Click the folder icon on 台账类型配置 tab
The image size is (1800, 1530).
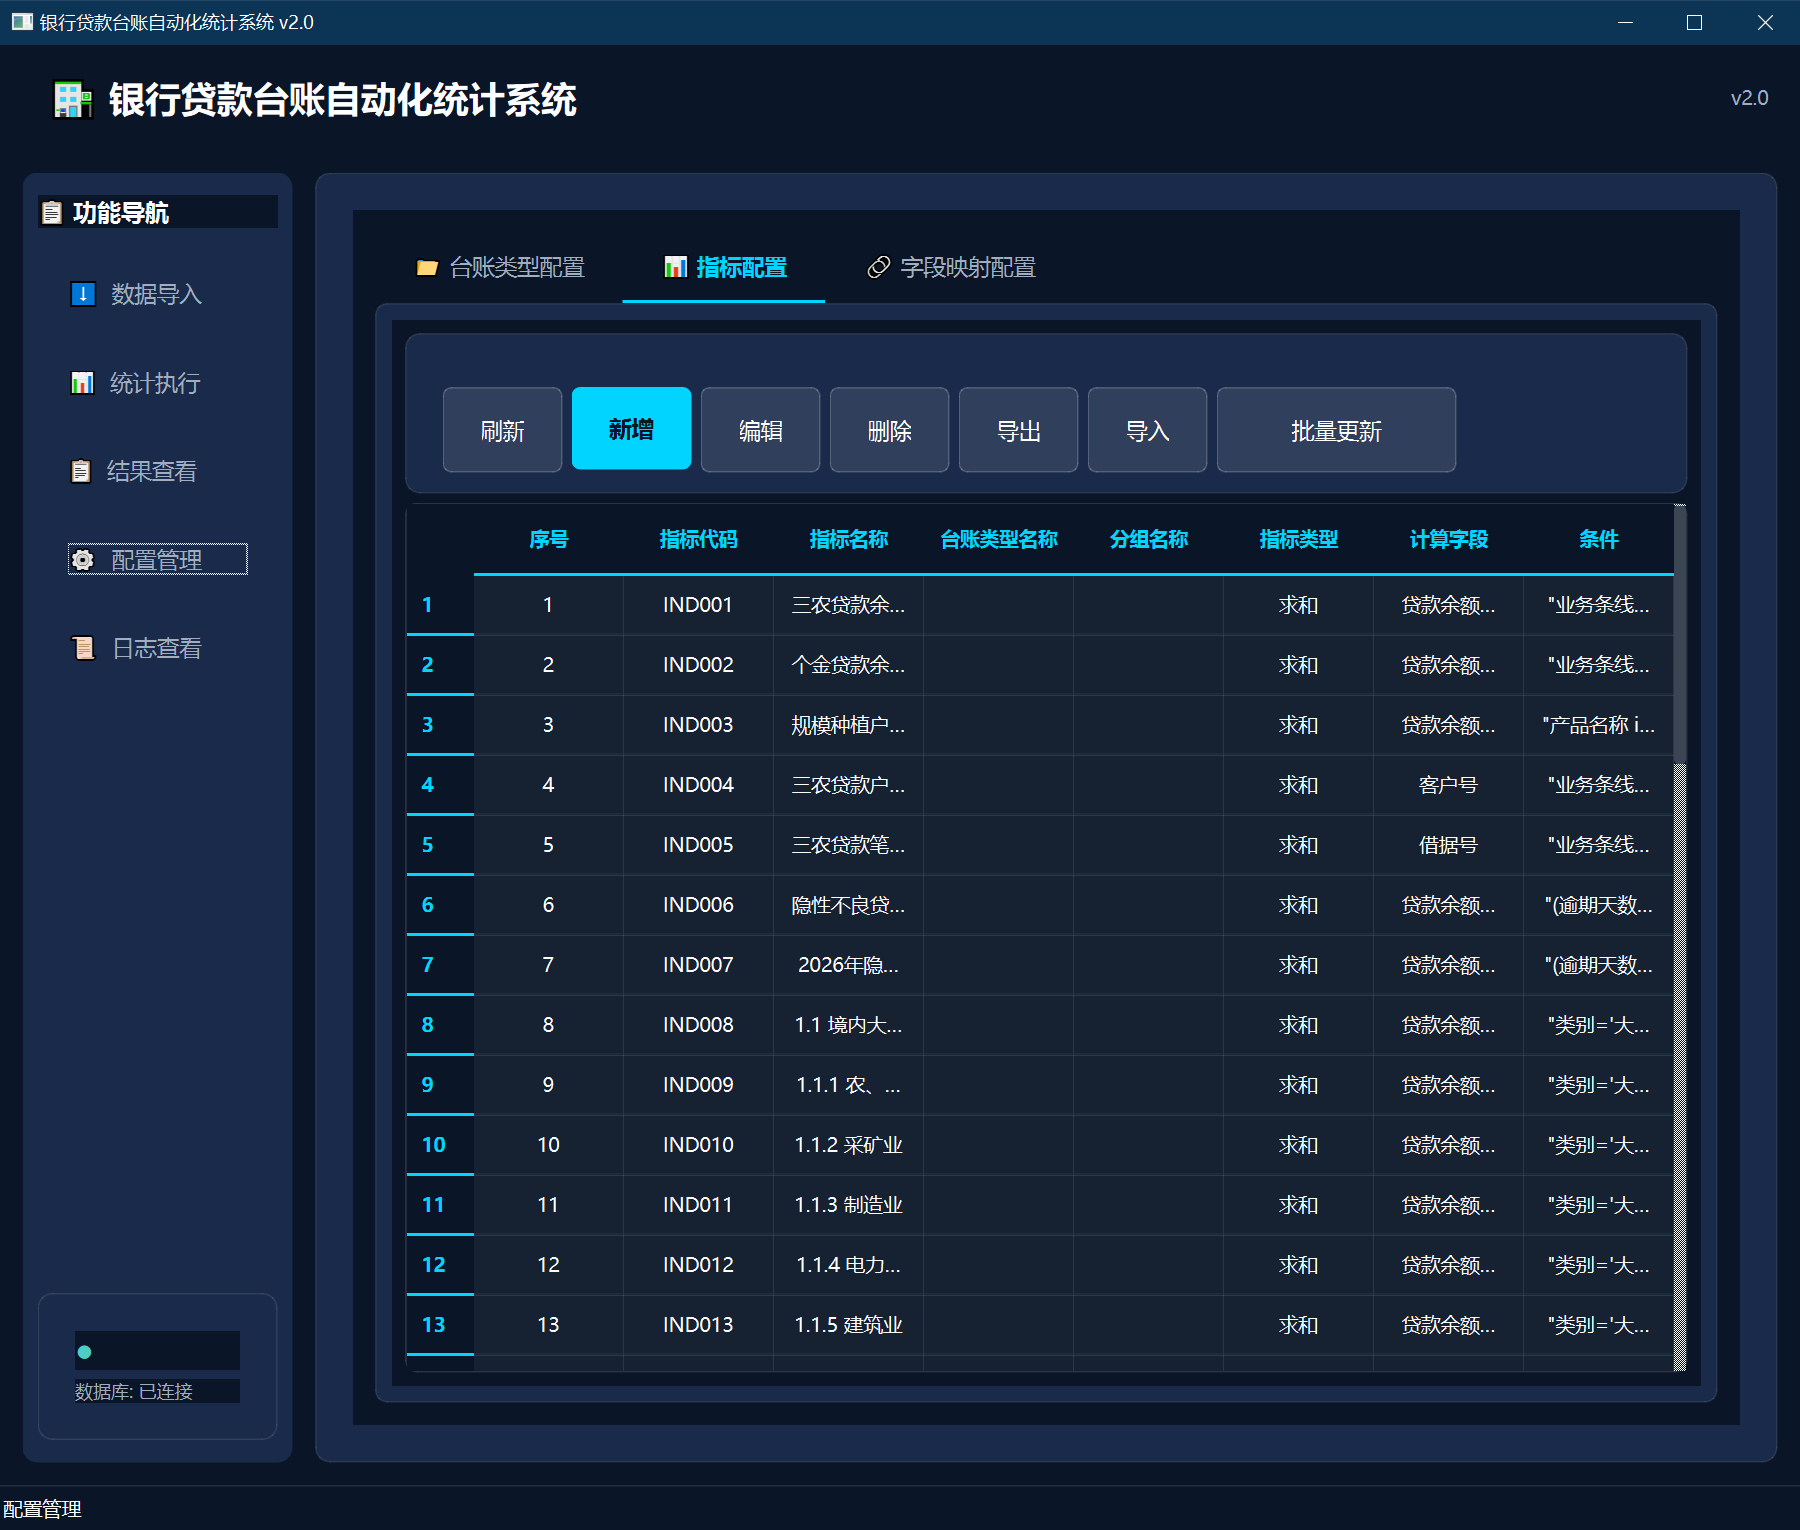click(427, 268)
